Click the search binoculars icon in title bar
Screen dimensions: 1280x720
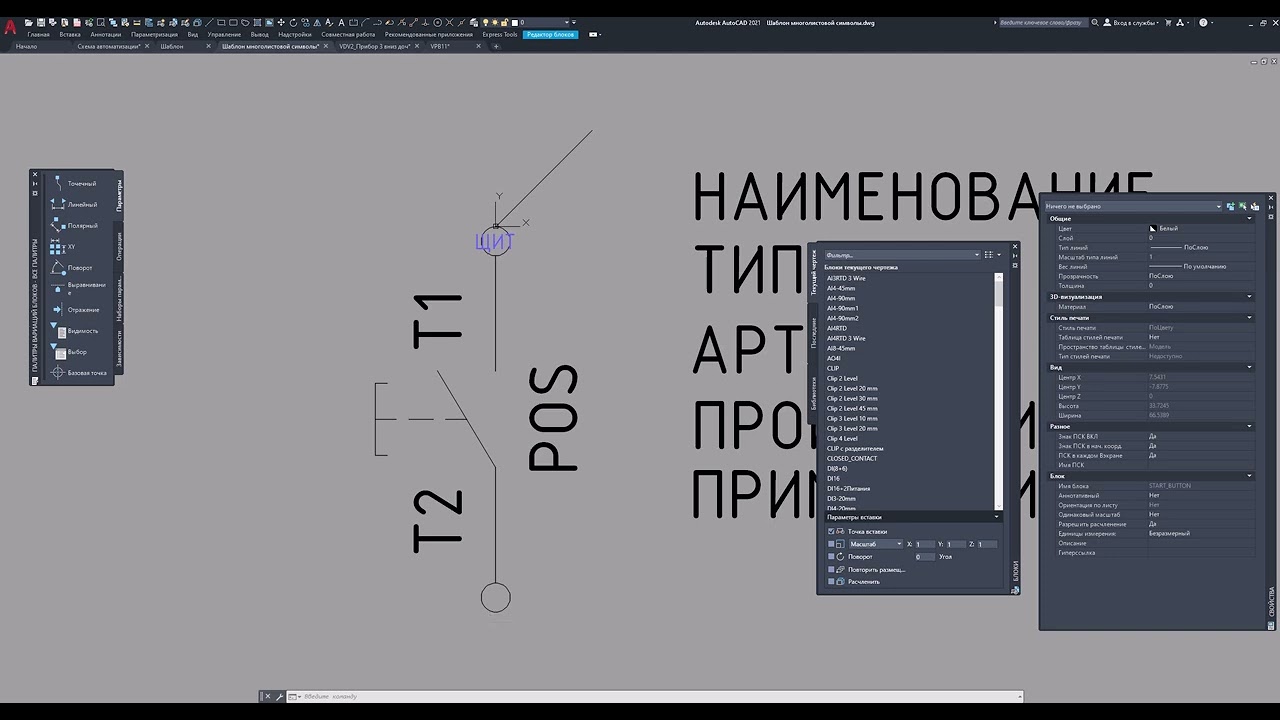click(1095, 22)
